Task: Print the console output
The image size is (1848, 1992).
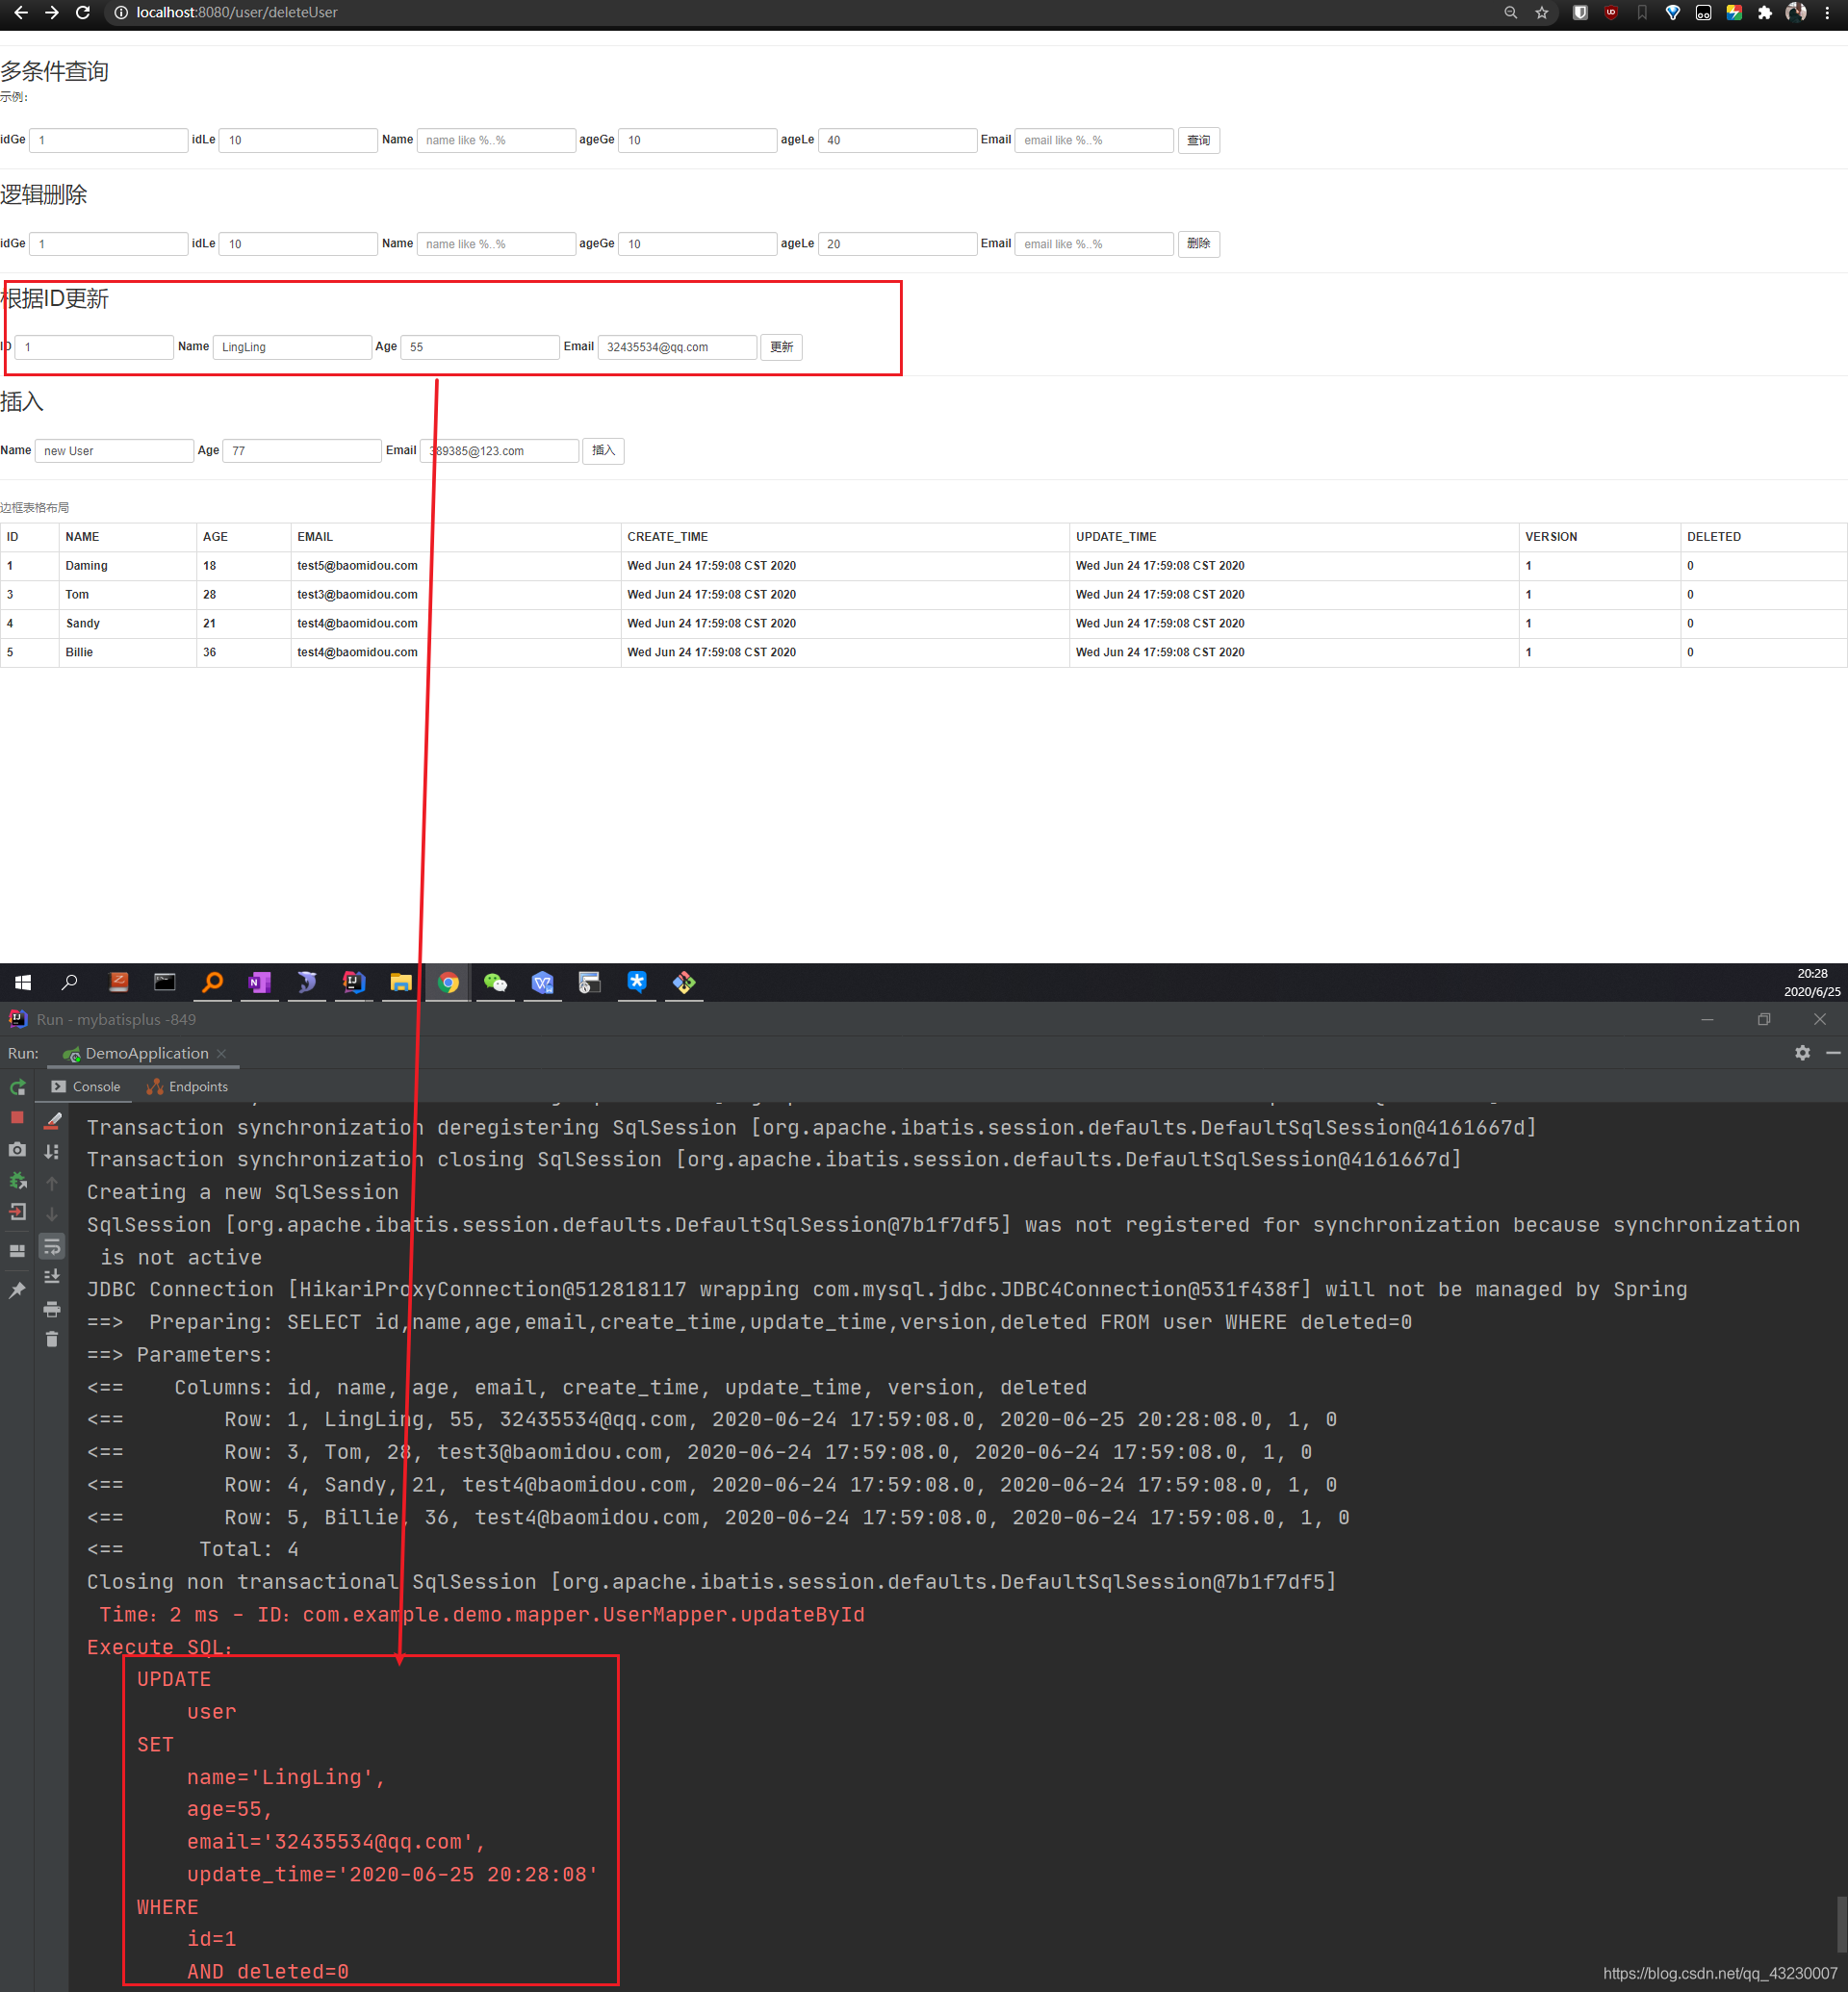Action: 52,1309
